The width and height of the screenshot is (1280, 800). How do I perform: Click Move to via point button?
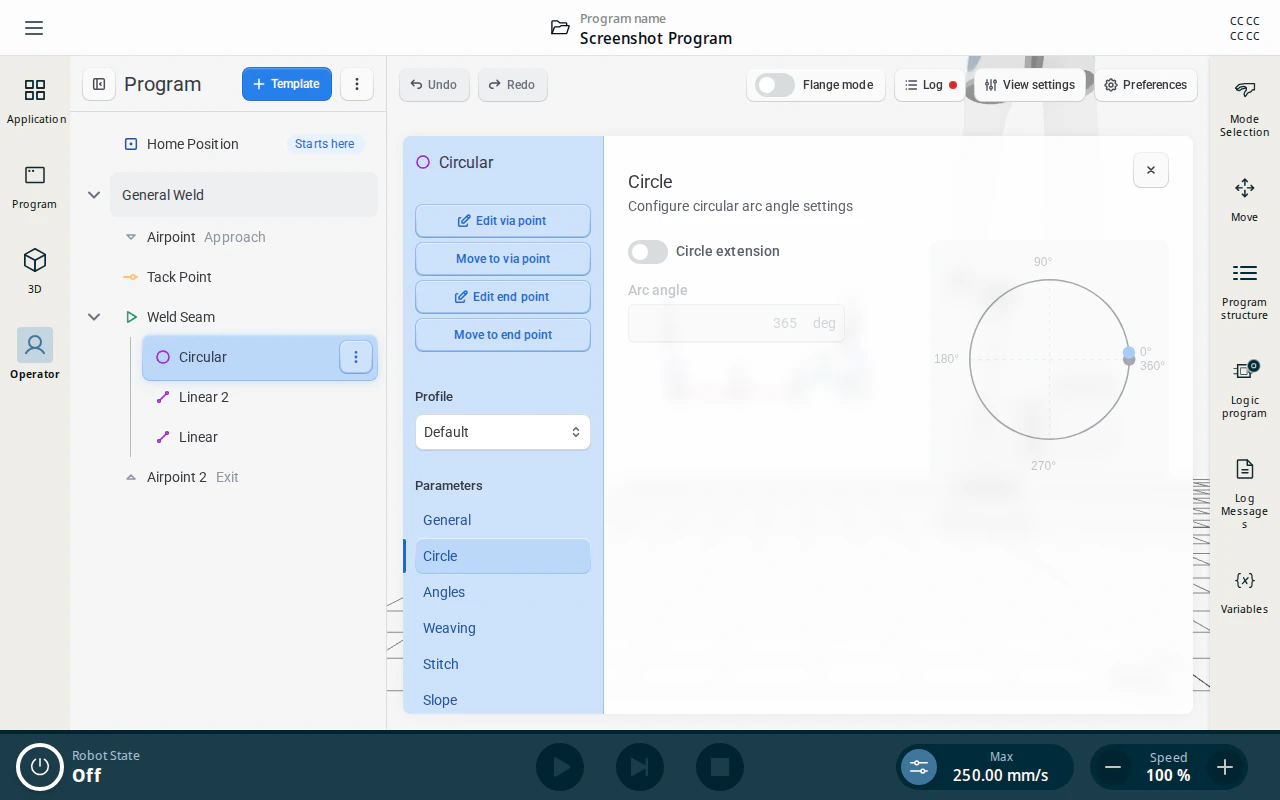tap(503, 259)
